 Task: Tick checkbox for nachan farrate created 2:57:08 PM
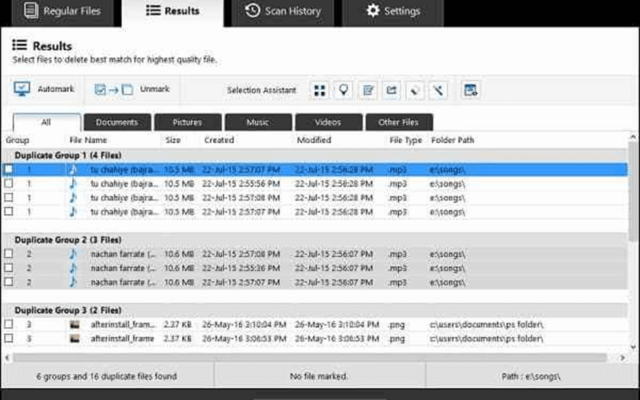[9, 253]
